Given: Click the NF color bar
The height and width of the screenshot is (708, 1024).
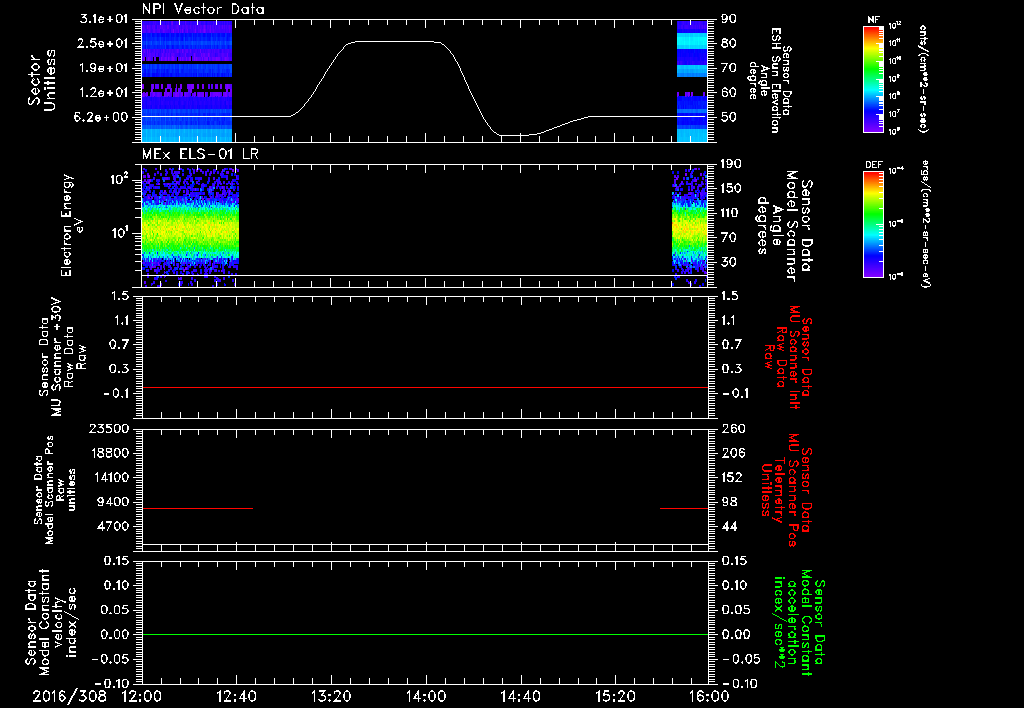Looking at the screenshot, I should pos(874,79).
